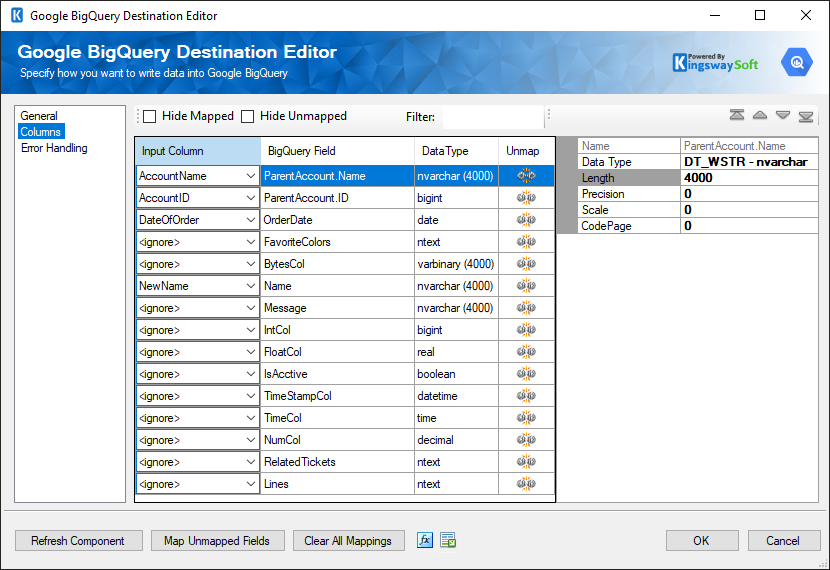830x570 pixels.
Task: Select the CodePage property value
Action: pyautogui.click(x=749, y=226)
